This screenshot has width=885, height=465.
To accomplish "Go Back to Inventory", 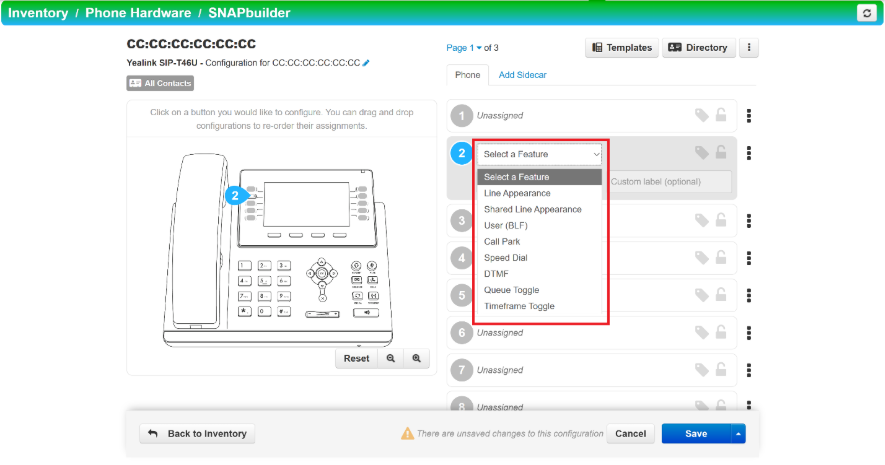I will (x=197, y=433).
